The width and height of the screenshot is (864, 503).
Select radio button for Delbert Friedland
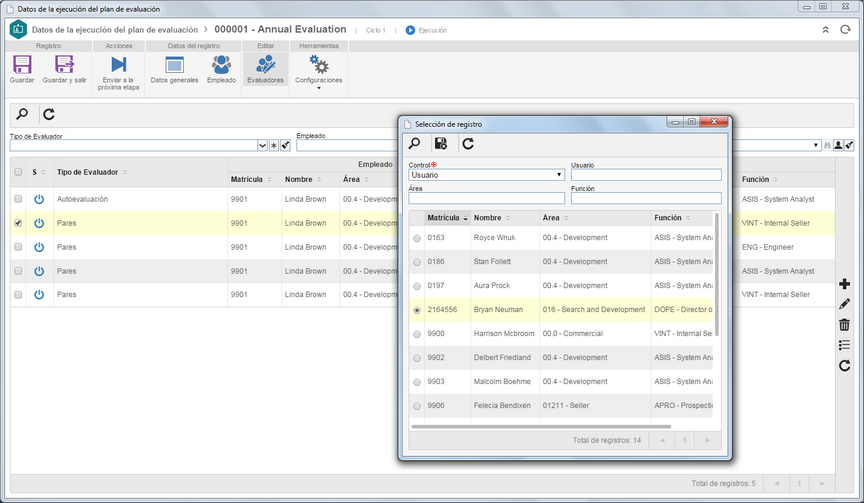(x=417, y=358)
